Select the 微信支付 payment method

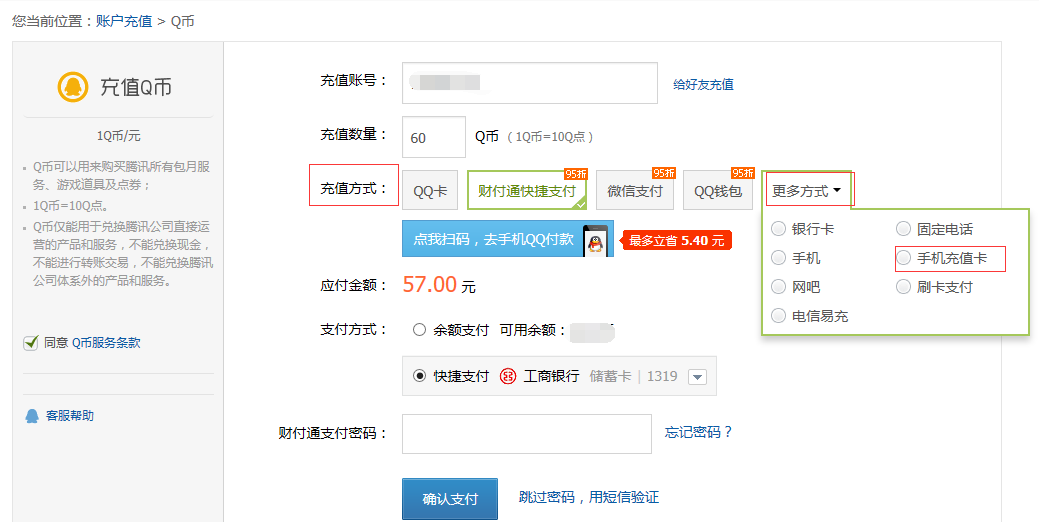coord(635,191)
